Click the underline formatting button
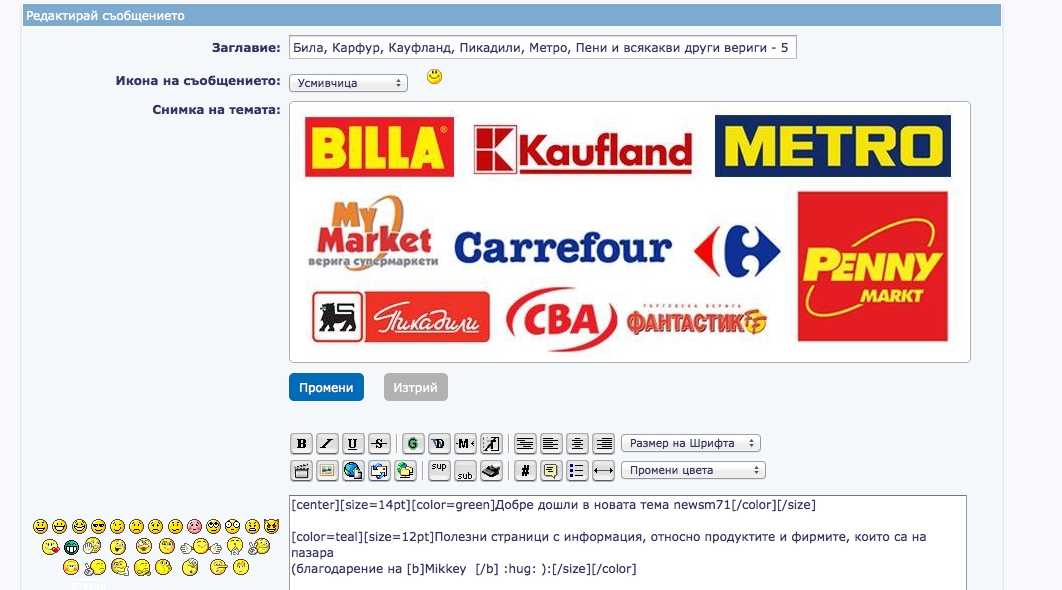Image resolution: width=1062 pixels, height=590 pixels. pyautogui.click(x=353, y=443)
